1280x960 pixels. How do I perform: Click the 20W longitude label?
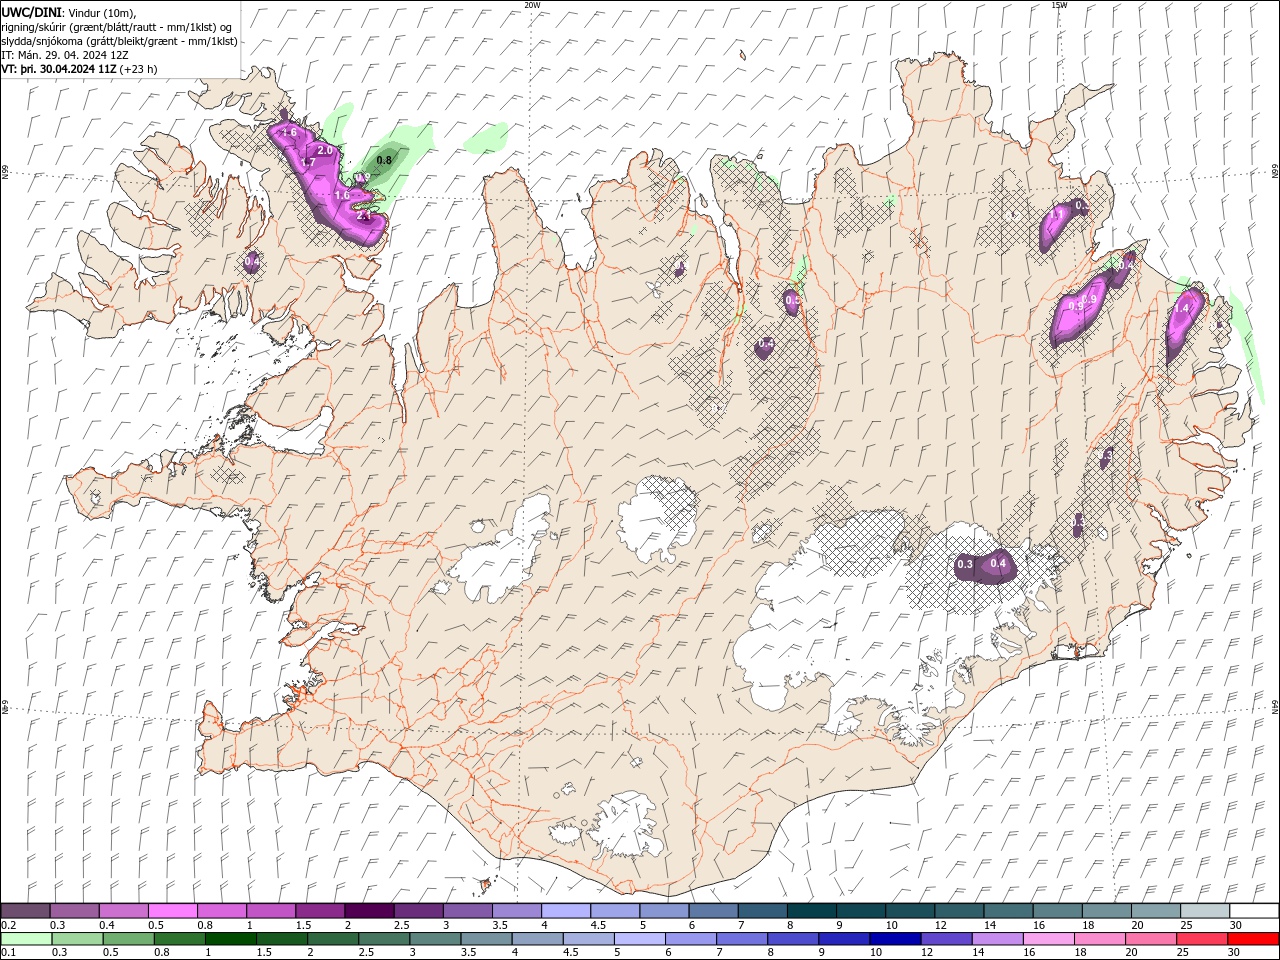pos(532,4)
